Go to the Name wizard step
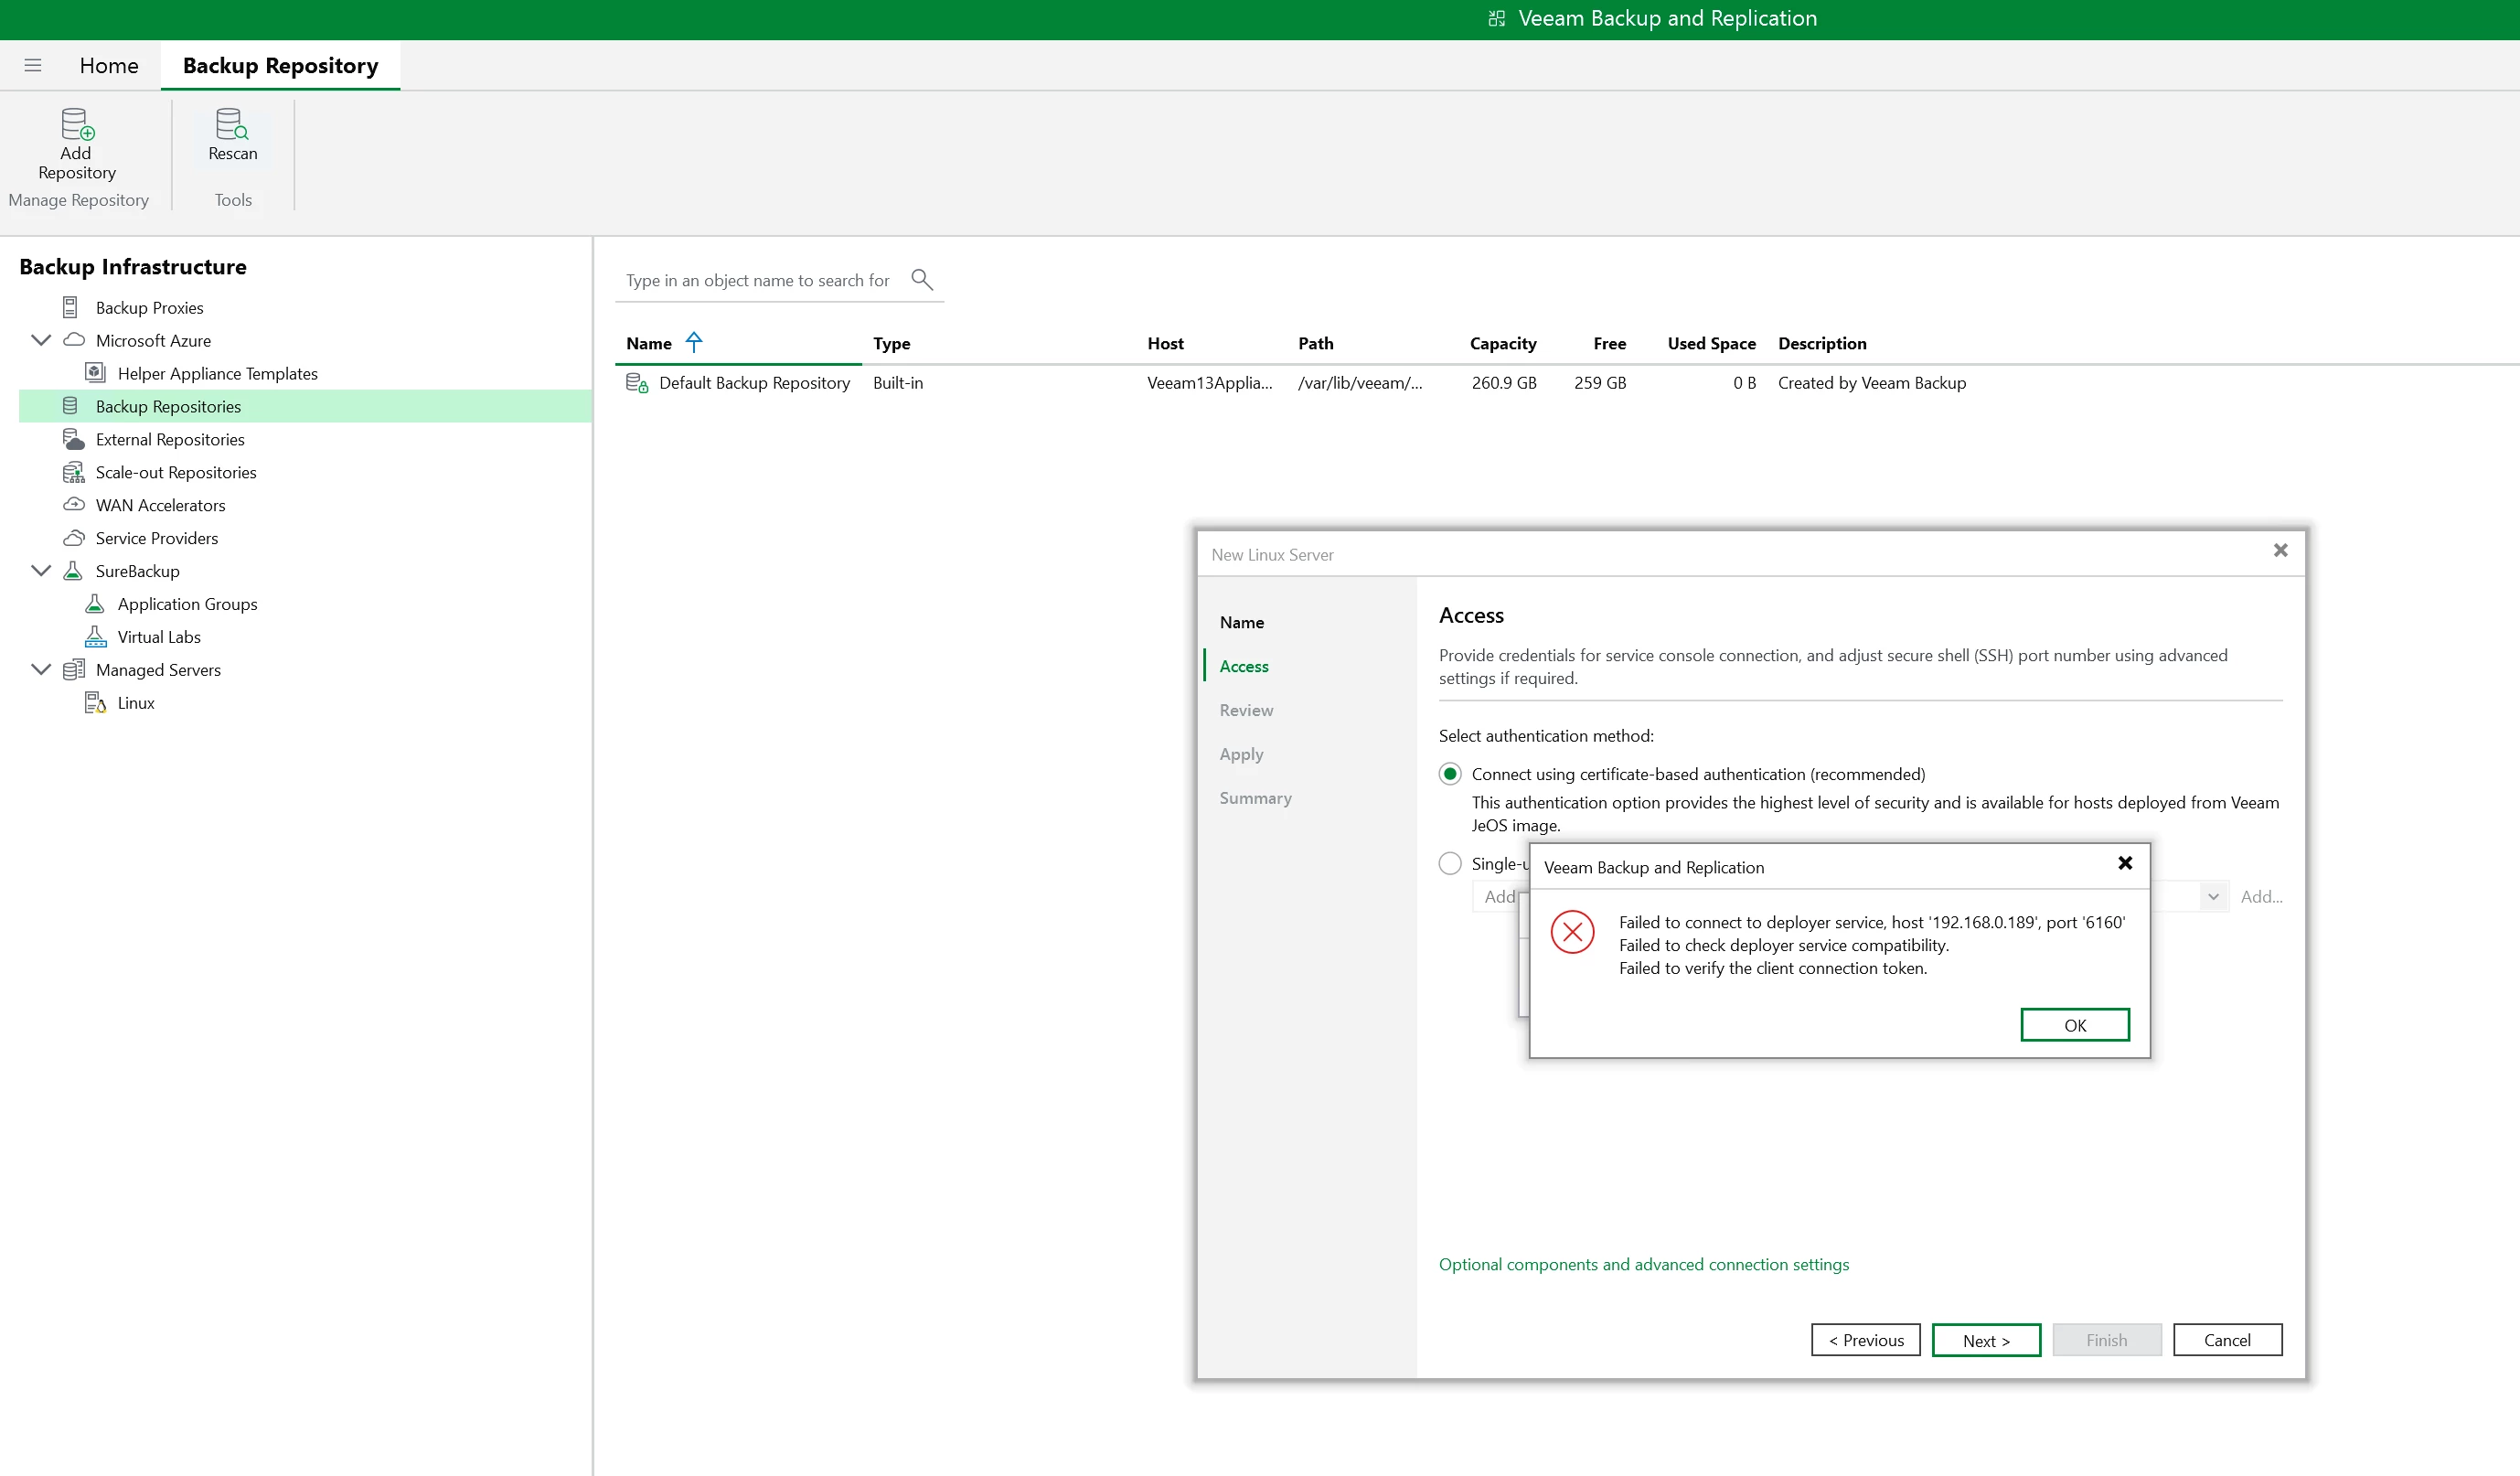 pos(1241,622)
